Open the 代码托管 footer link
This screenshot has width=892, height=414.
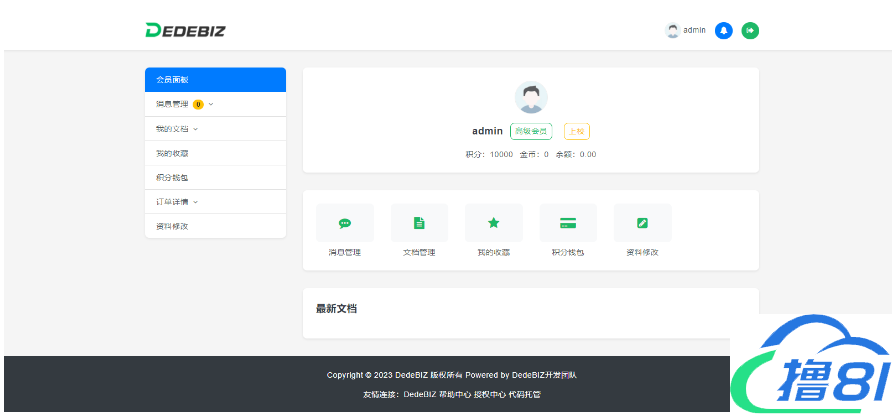click(x=524, y=395)
